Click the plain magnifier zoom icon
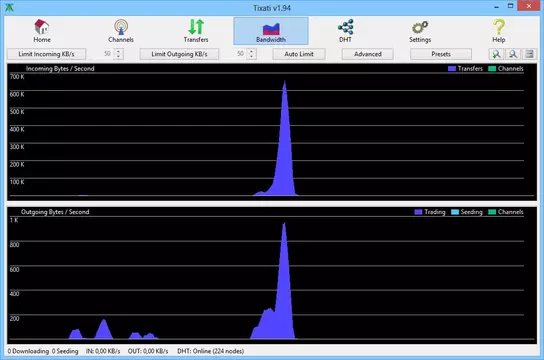Screen dimensions: 544x360 click(513, 54)
